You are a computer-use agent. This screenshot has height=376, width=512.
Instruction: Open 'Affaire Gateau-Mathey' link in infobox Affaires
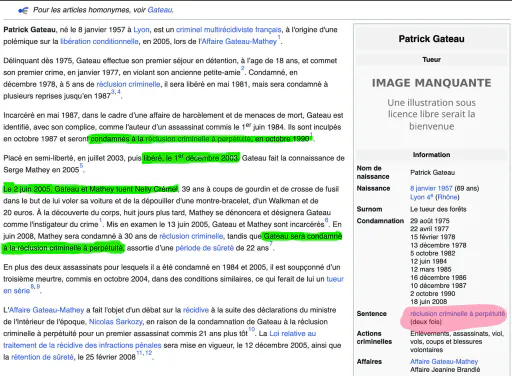coord(444,362)
